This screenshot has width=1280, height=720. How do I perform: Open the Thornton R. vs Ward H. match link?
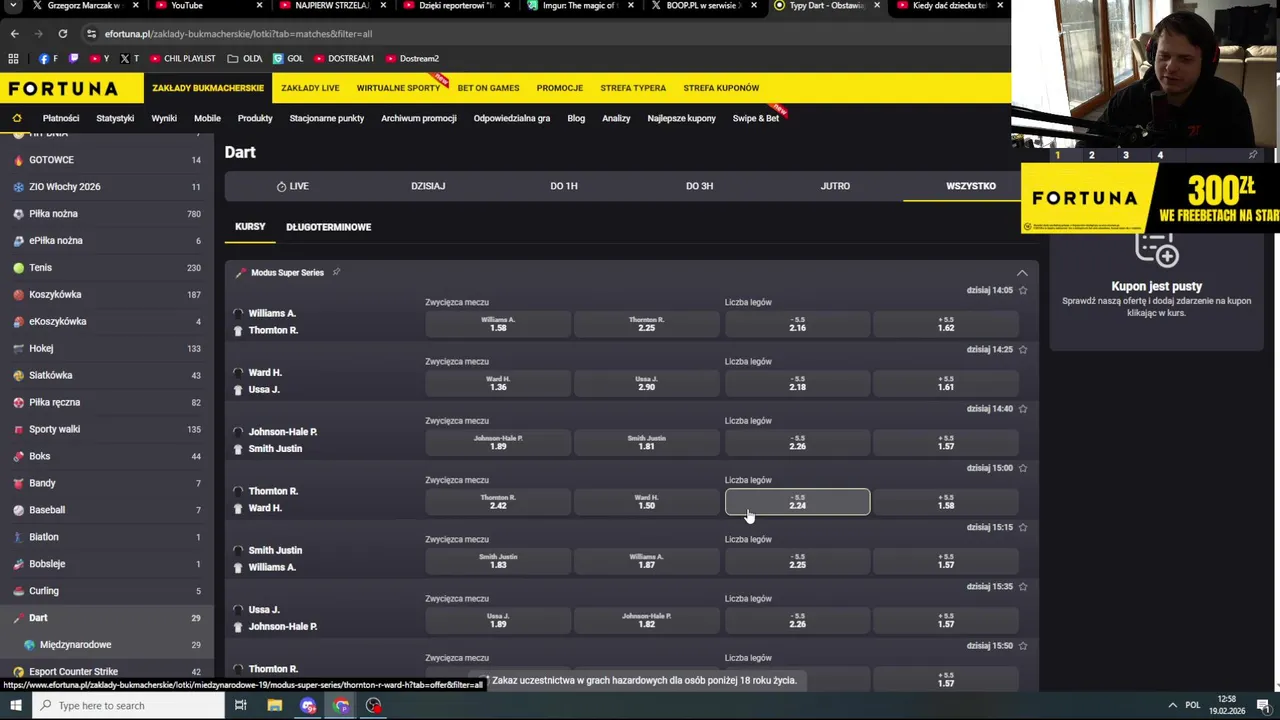click(273, 500)
